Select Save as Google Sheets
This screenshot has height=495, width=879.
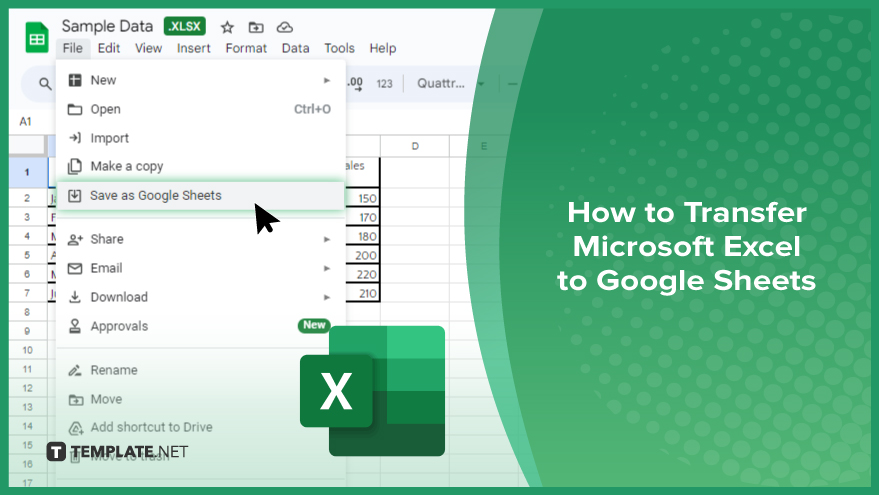201,195
